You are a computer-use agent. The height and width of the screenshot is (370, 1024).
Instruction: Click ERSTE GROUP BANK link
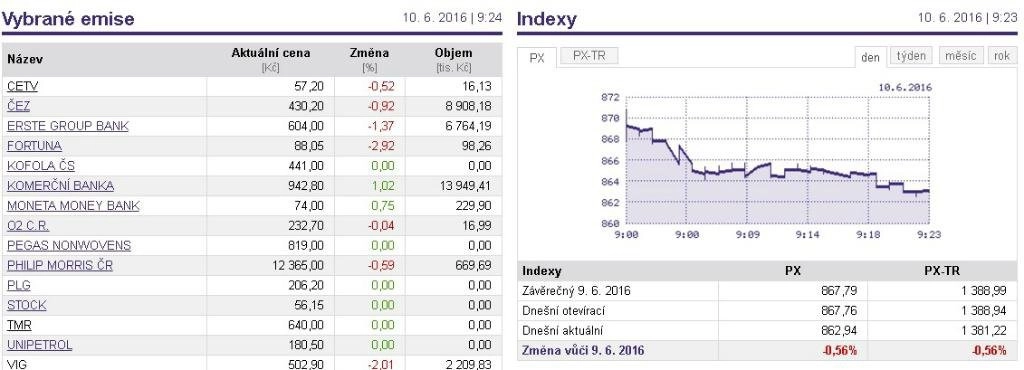[68, 126]
